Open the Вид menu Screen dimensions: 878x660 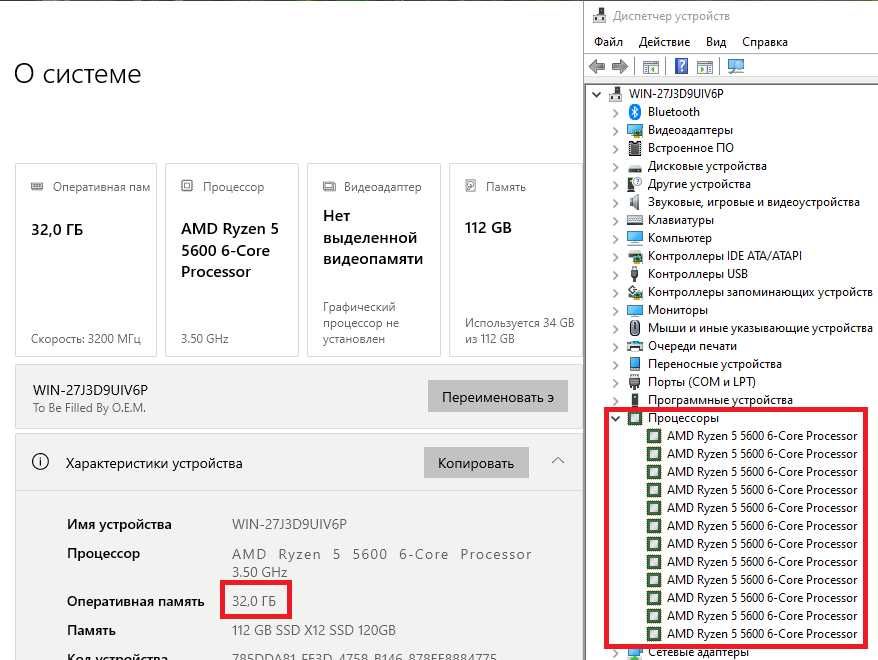[x=716, y=42]
